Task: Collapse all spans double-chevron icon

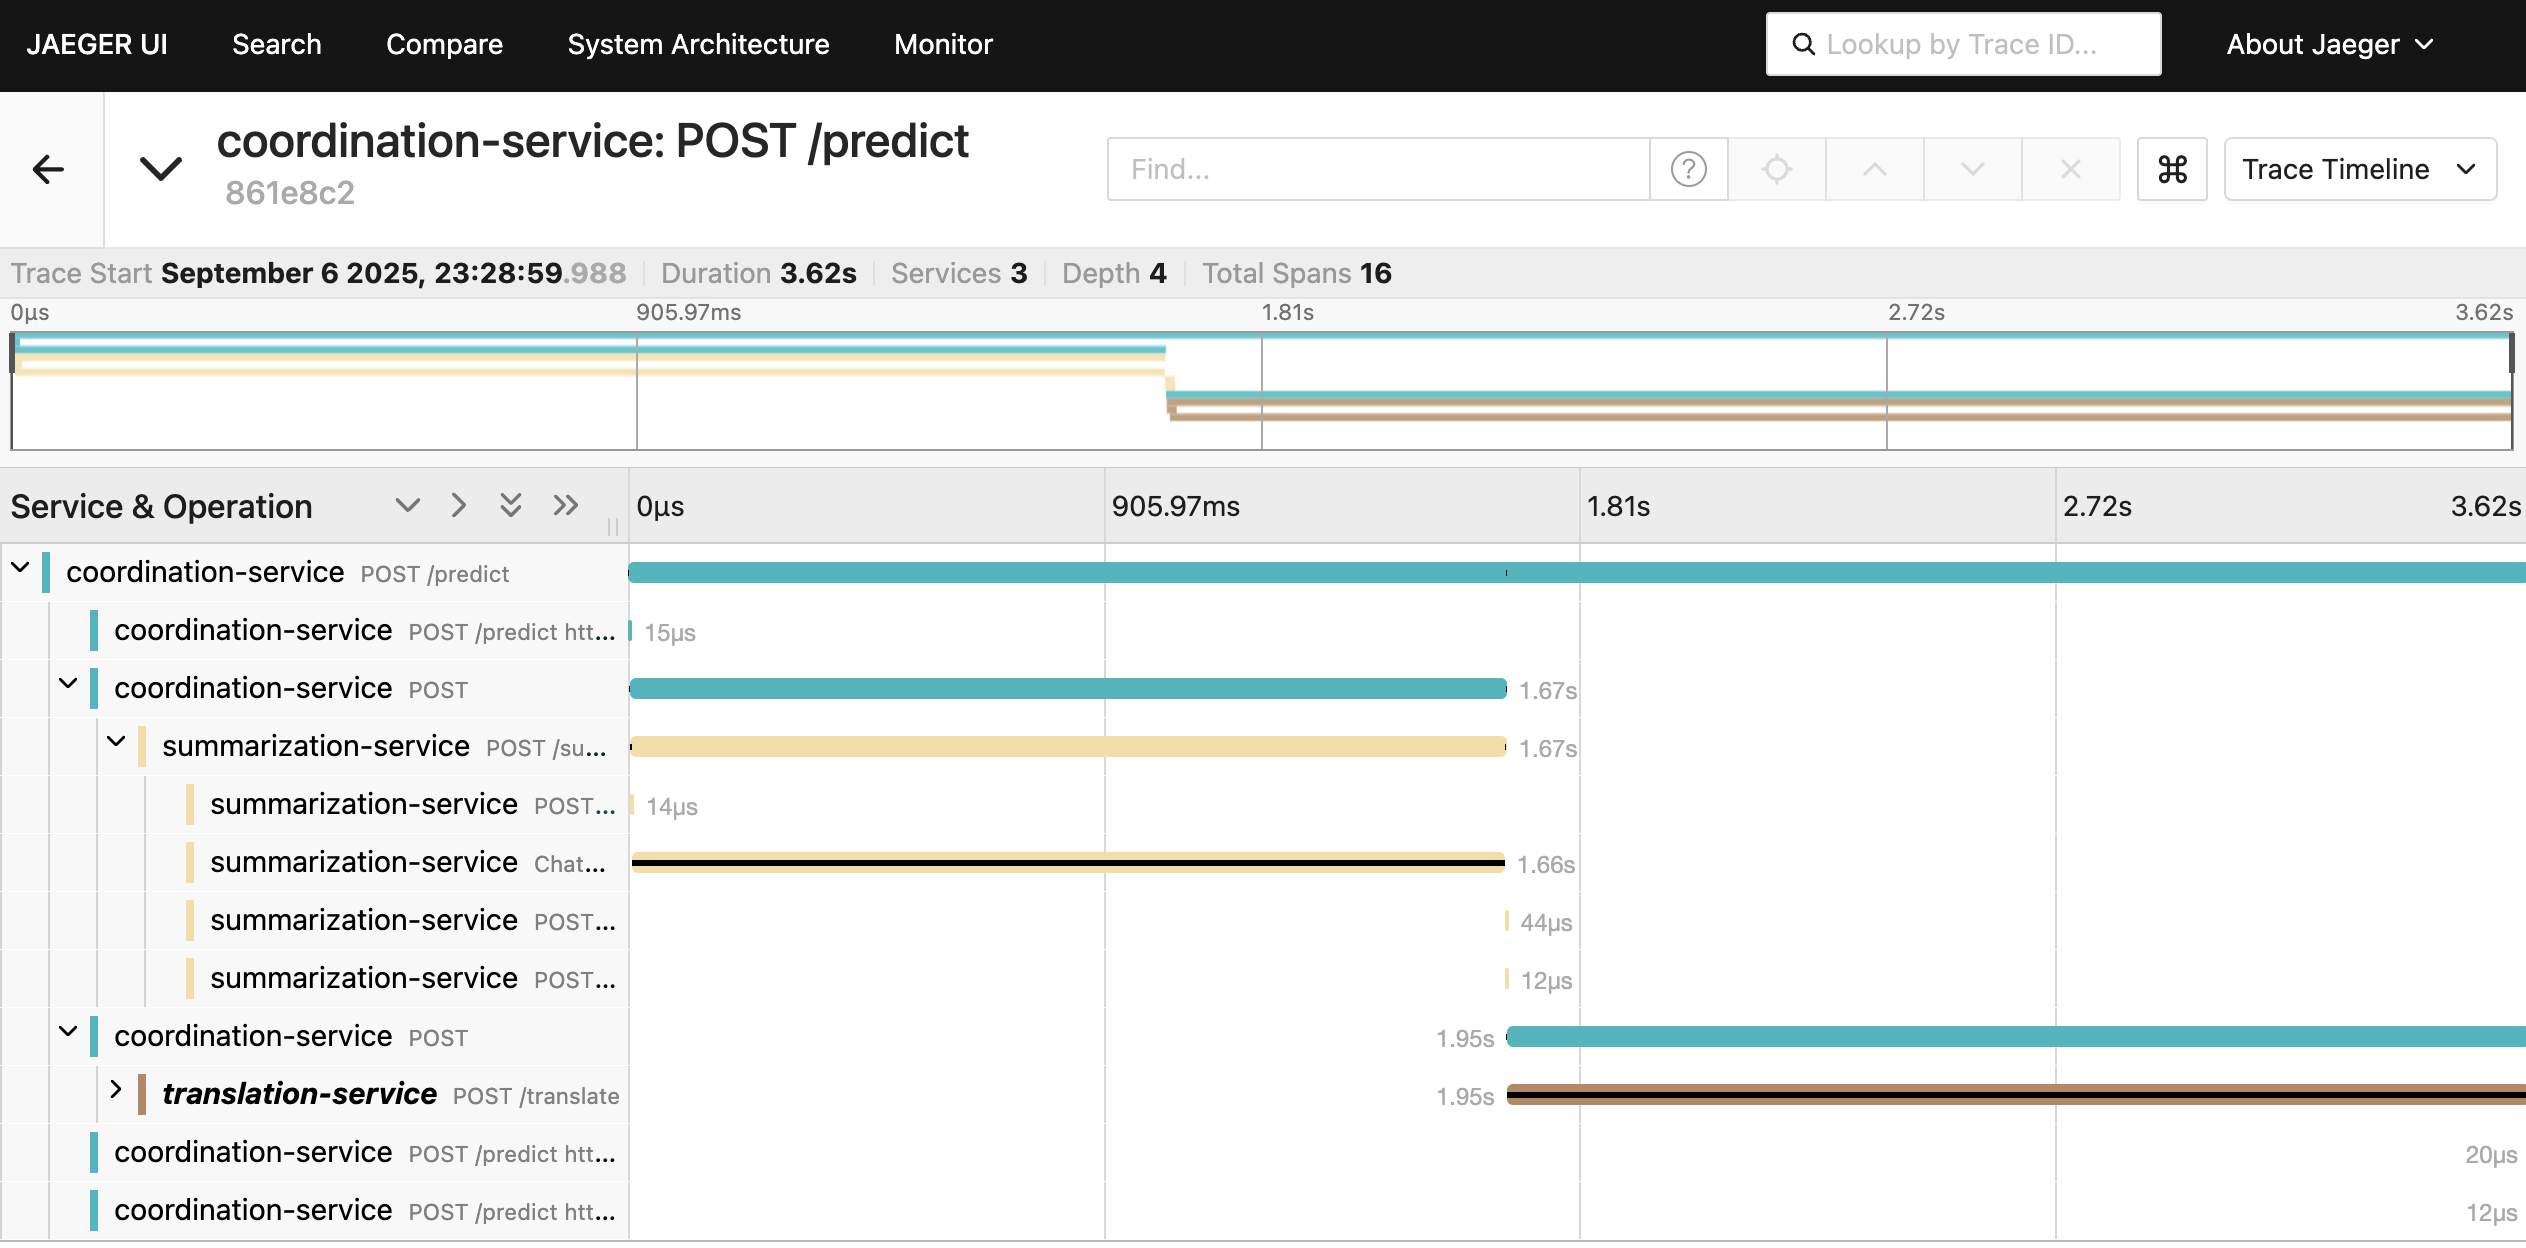Action: point(566,505)
